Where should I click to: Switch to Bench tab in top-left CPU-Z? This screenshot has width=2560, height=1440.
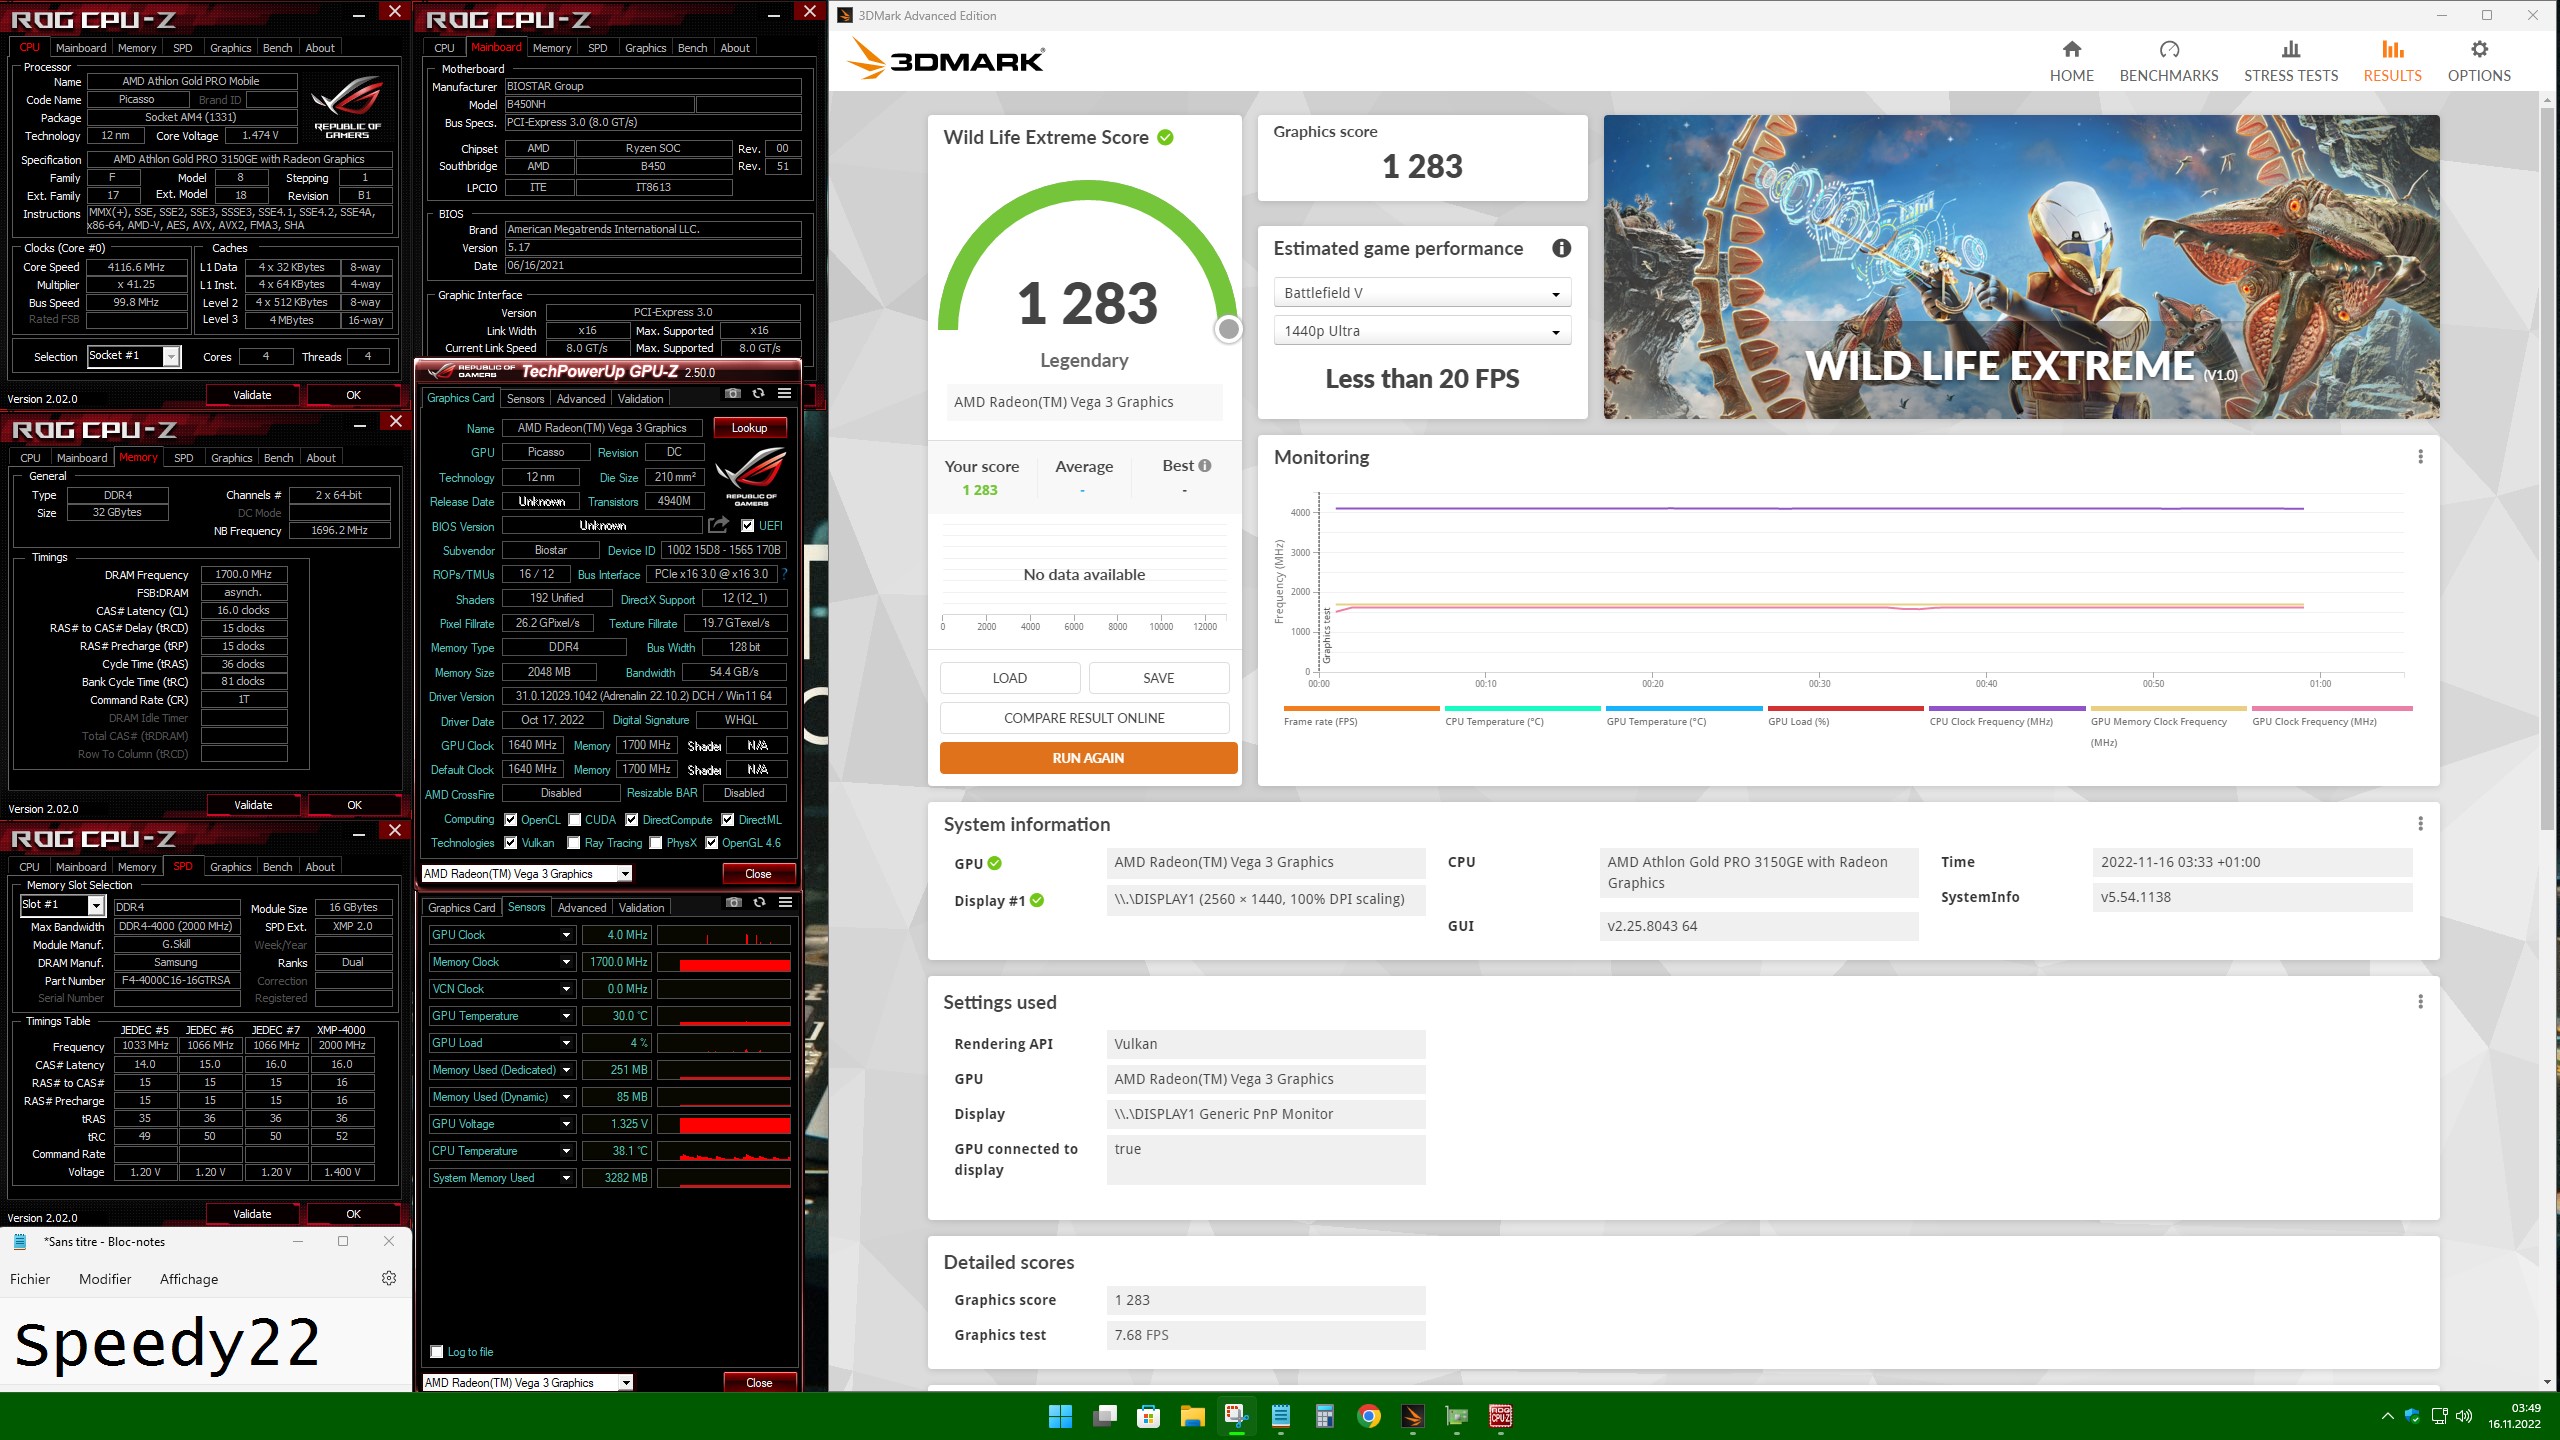(277, 48)
